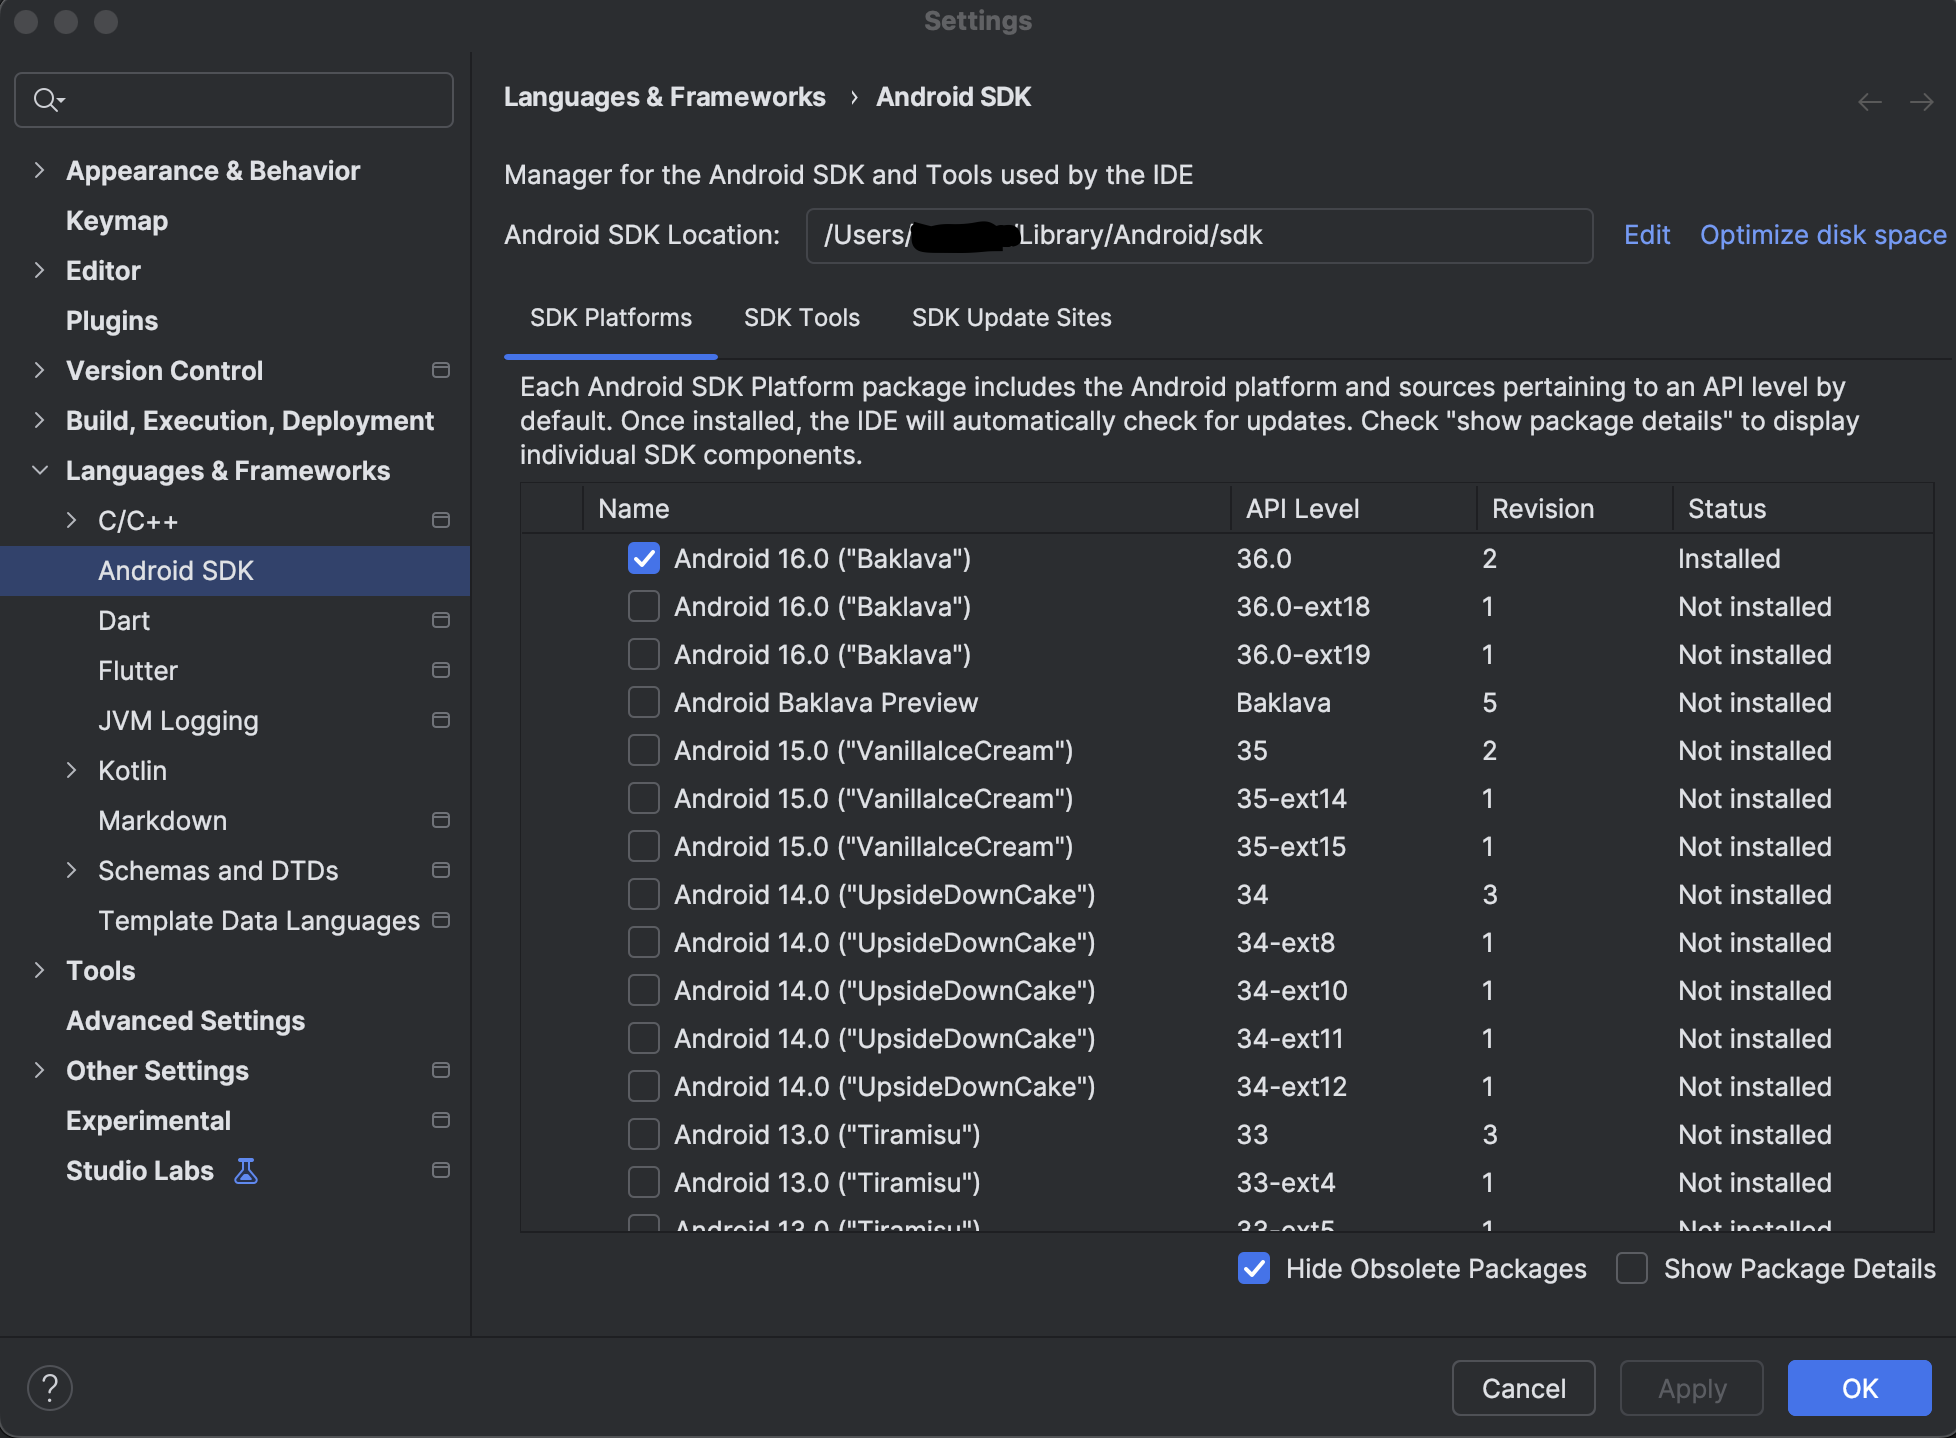The height and width of the screenshot is (1438, 1956).
Task: Click the modified-settings indicator beside Dart
Action: pos(441,620)
